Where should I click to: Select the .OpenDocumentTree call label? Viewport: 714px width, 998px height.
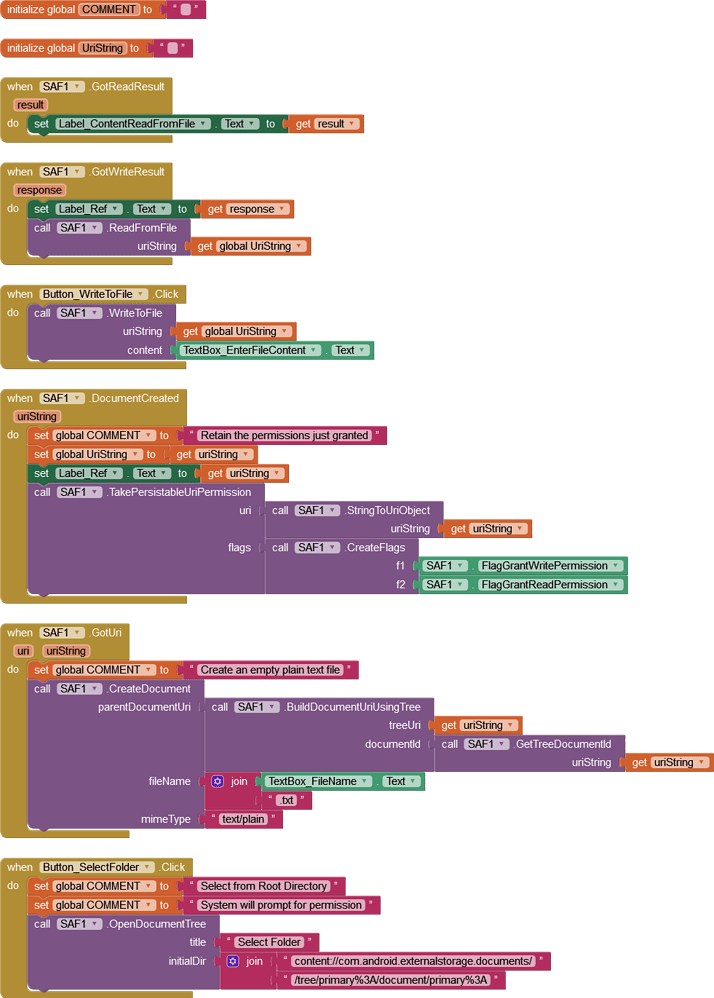pos(156,924)
